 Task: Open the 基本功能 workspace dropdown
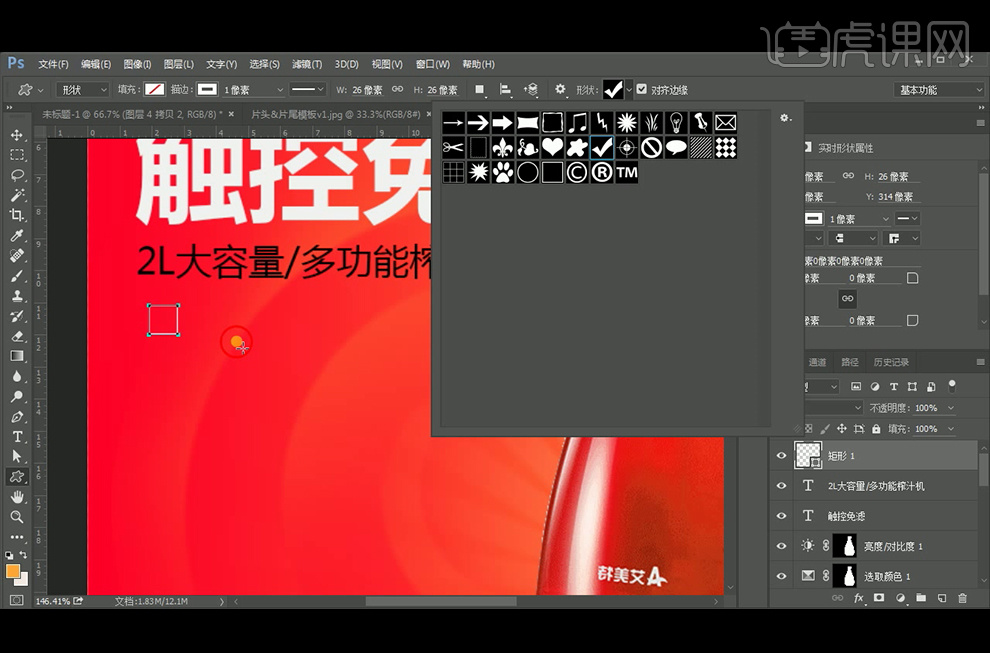940,90
